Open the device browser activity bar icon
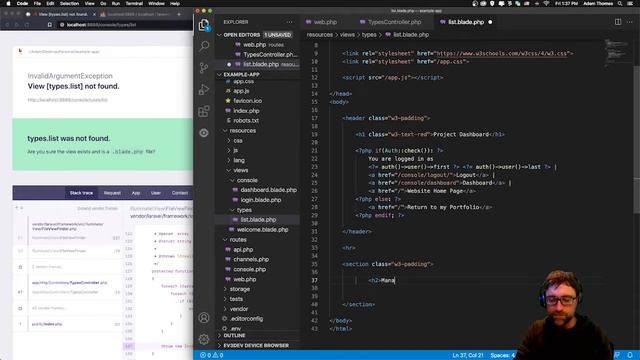The width and height of the screenshot is (640, 360). [x=204, y=133]
